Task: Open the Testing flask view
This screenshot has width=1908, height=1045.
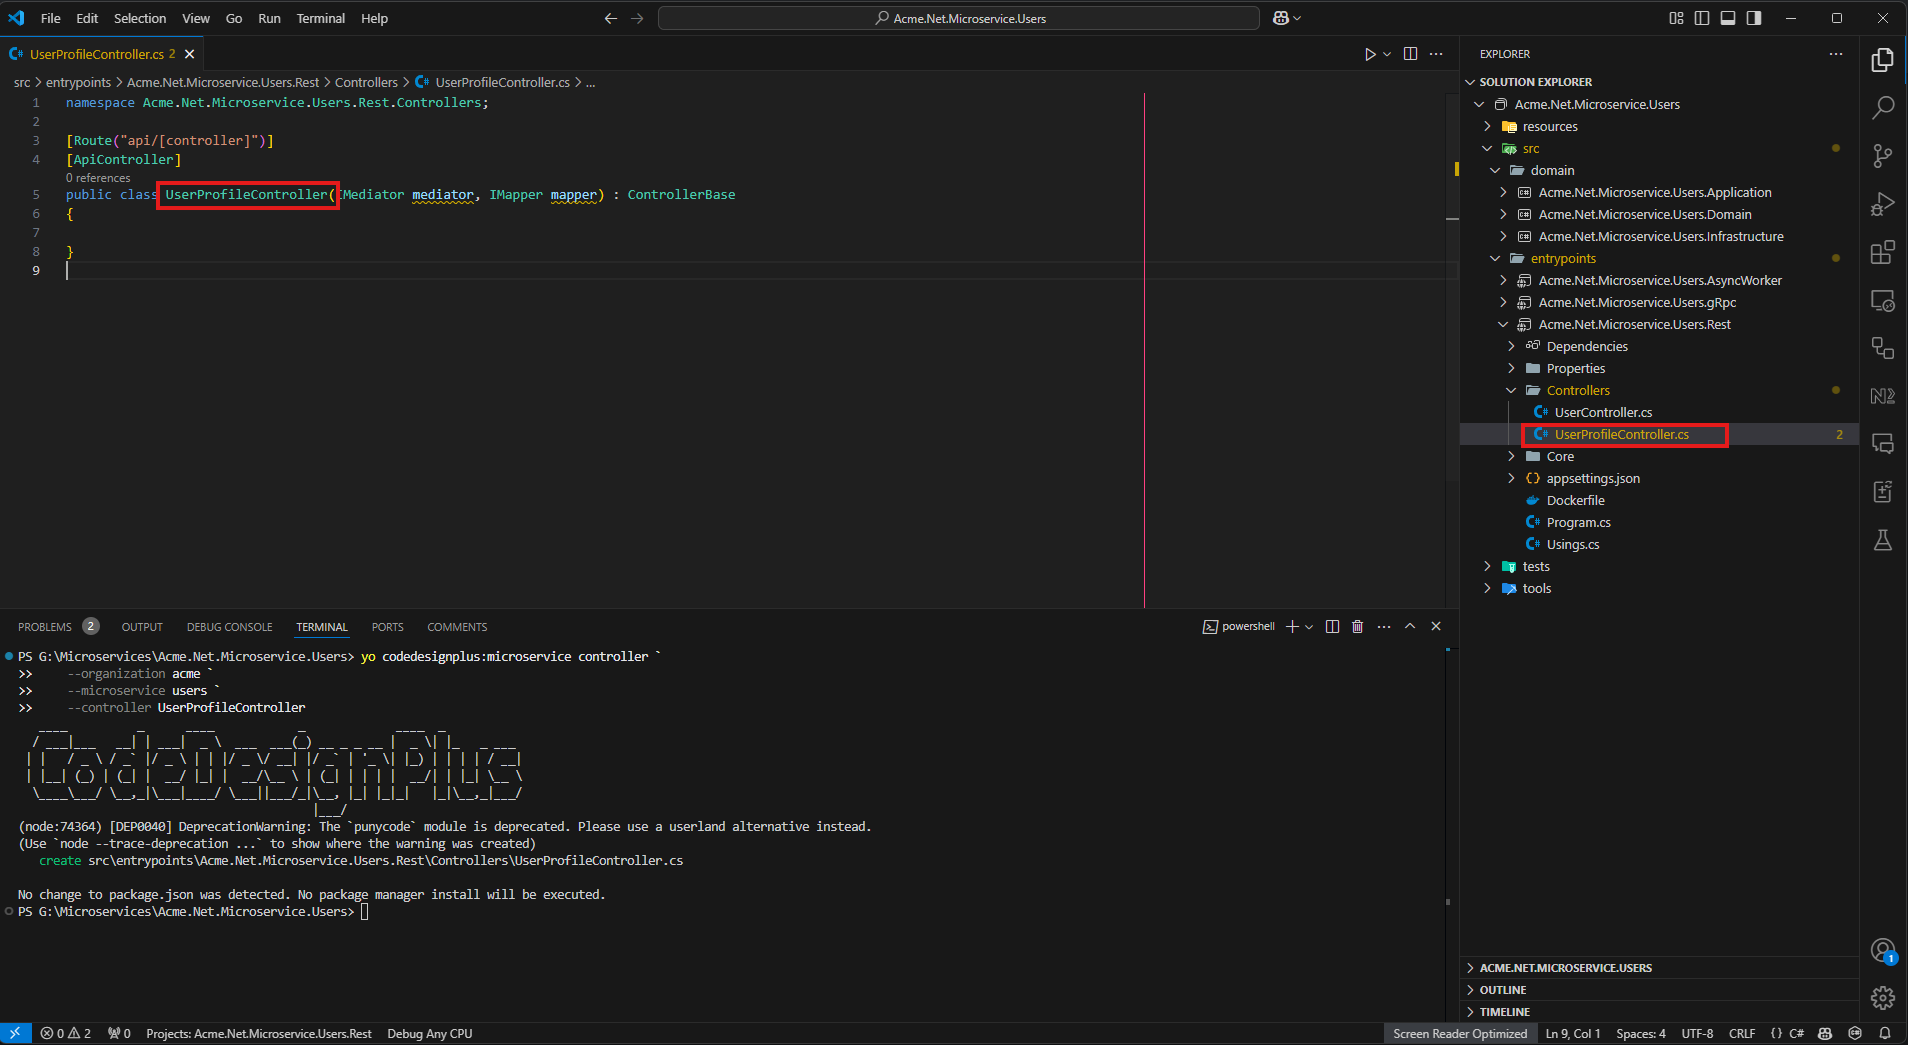Action: (1883, 540)
